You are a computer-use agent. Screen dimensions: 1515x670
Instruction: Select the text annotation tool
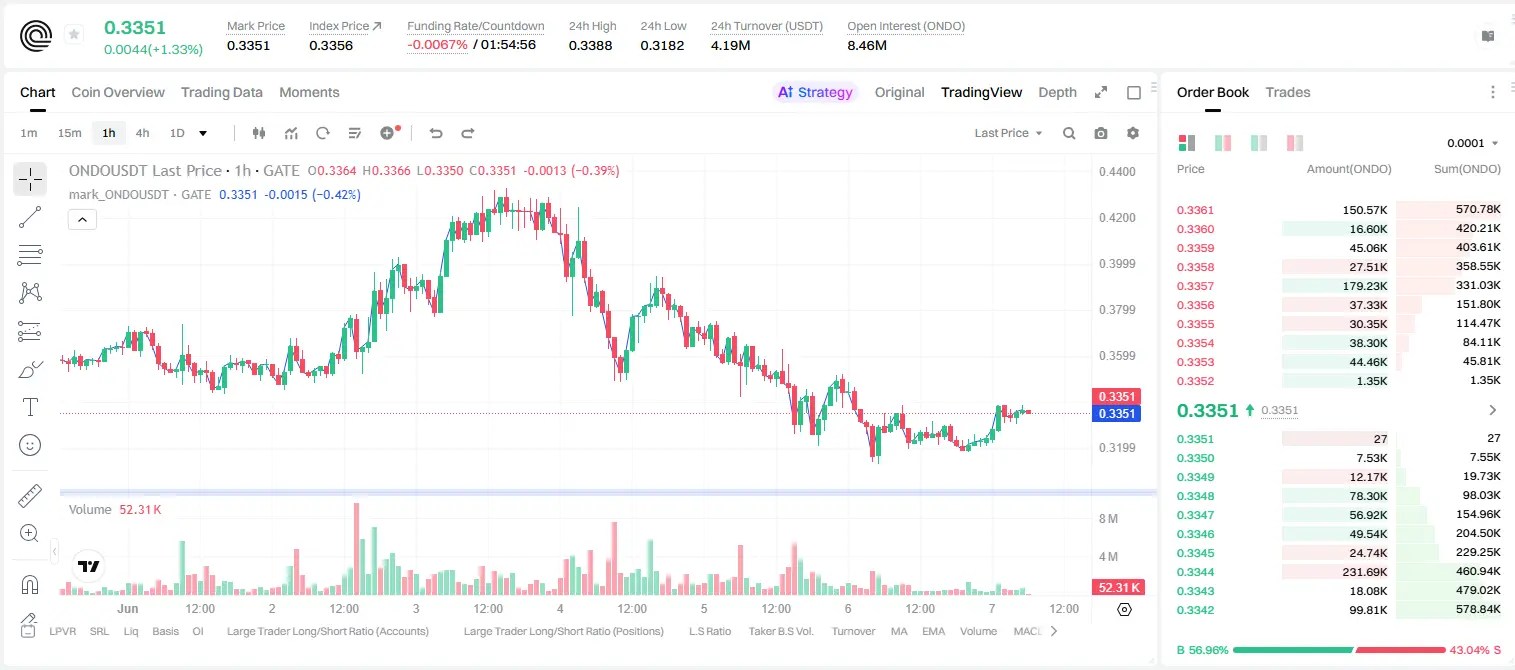[30, 407]
